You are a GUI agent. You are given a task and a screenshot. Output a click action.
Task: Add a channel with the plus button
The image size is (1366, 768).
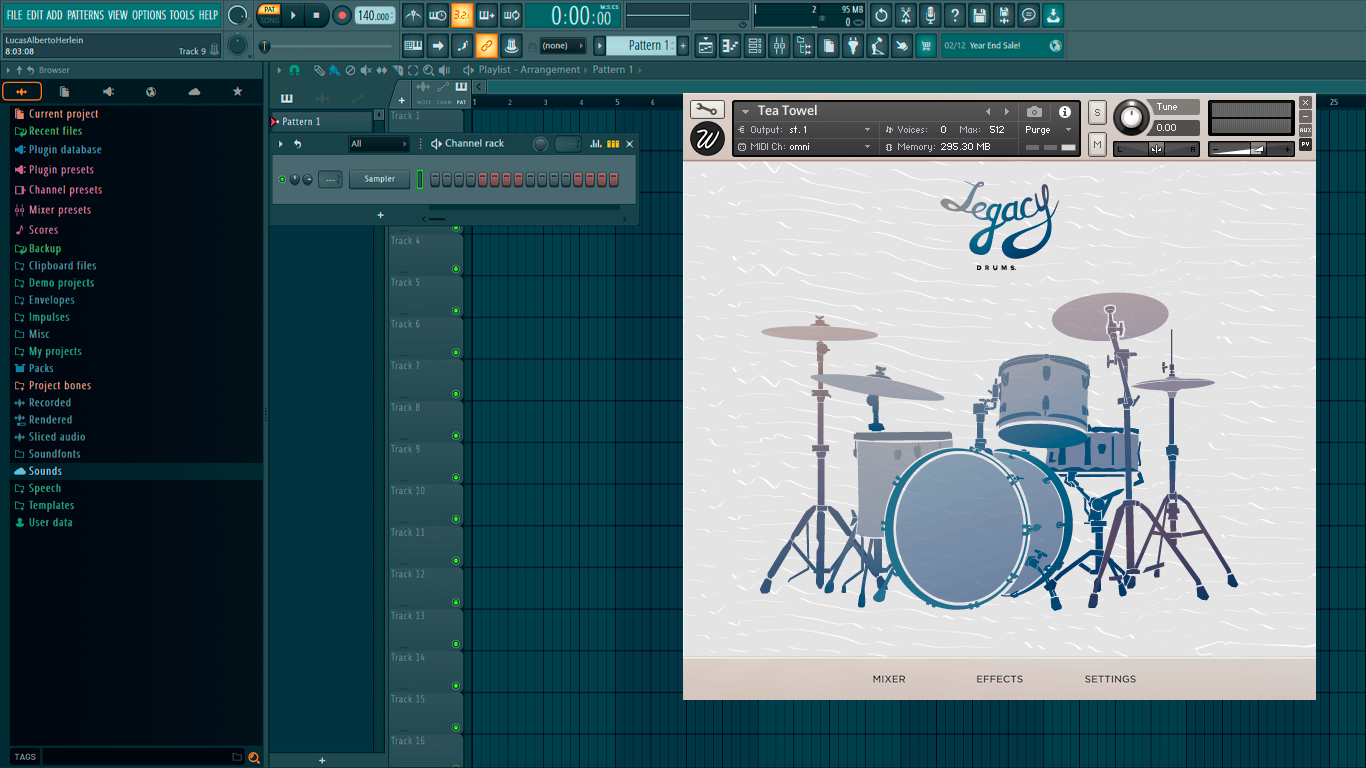point(380,215)
